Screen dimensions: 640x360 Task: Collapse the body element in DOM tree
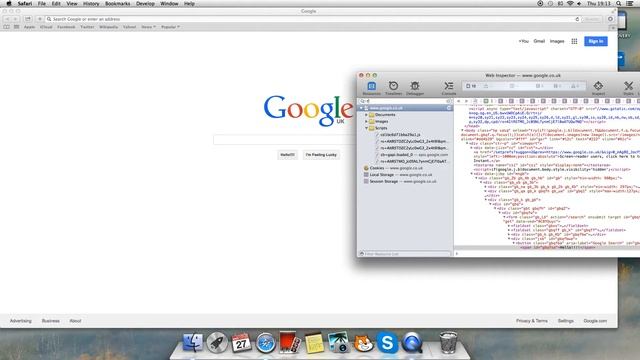coord(462,130)
